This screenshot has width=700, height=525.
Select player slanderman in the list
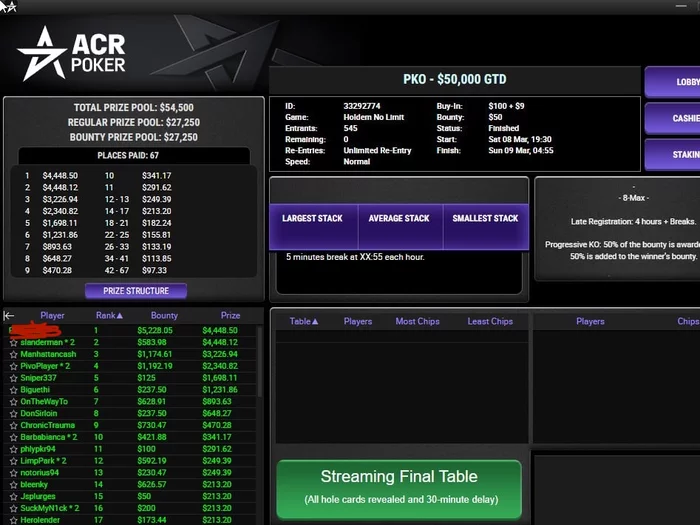(48, 342)
